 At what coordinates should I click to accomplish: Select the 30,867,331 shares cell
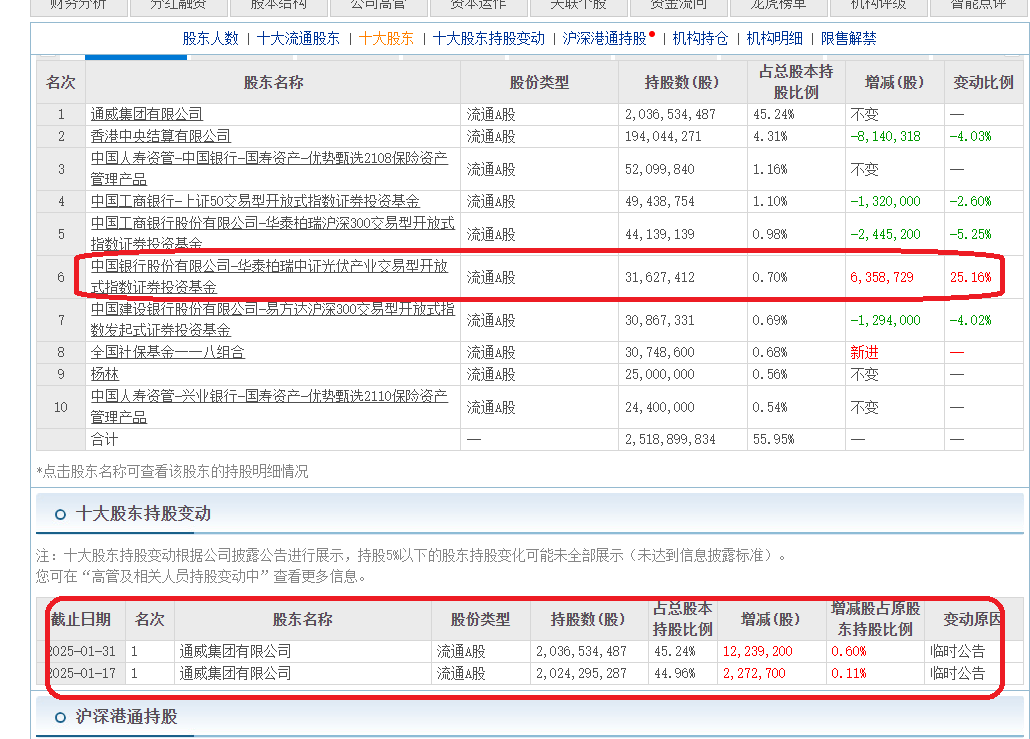[660, 320]
